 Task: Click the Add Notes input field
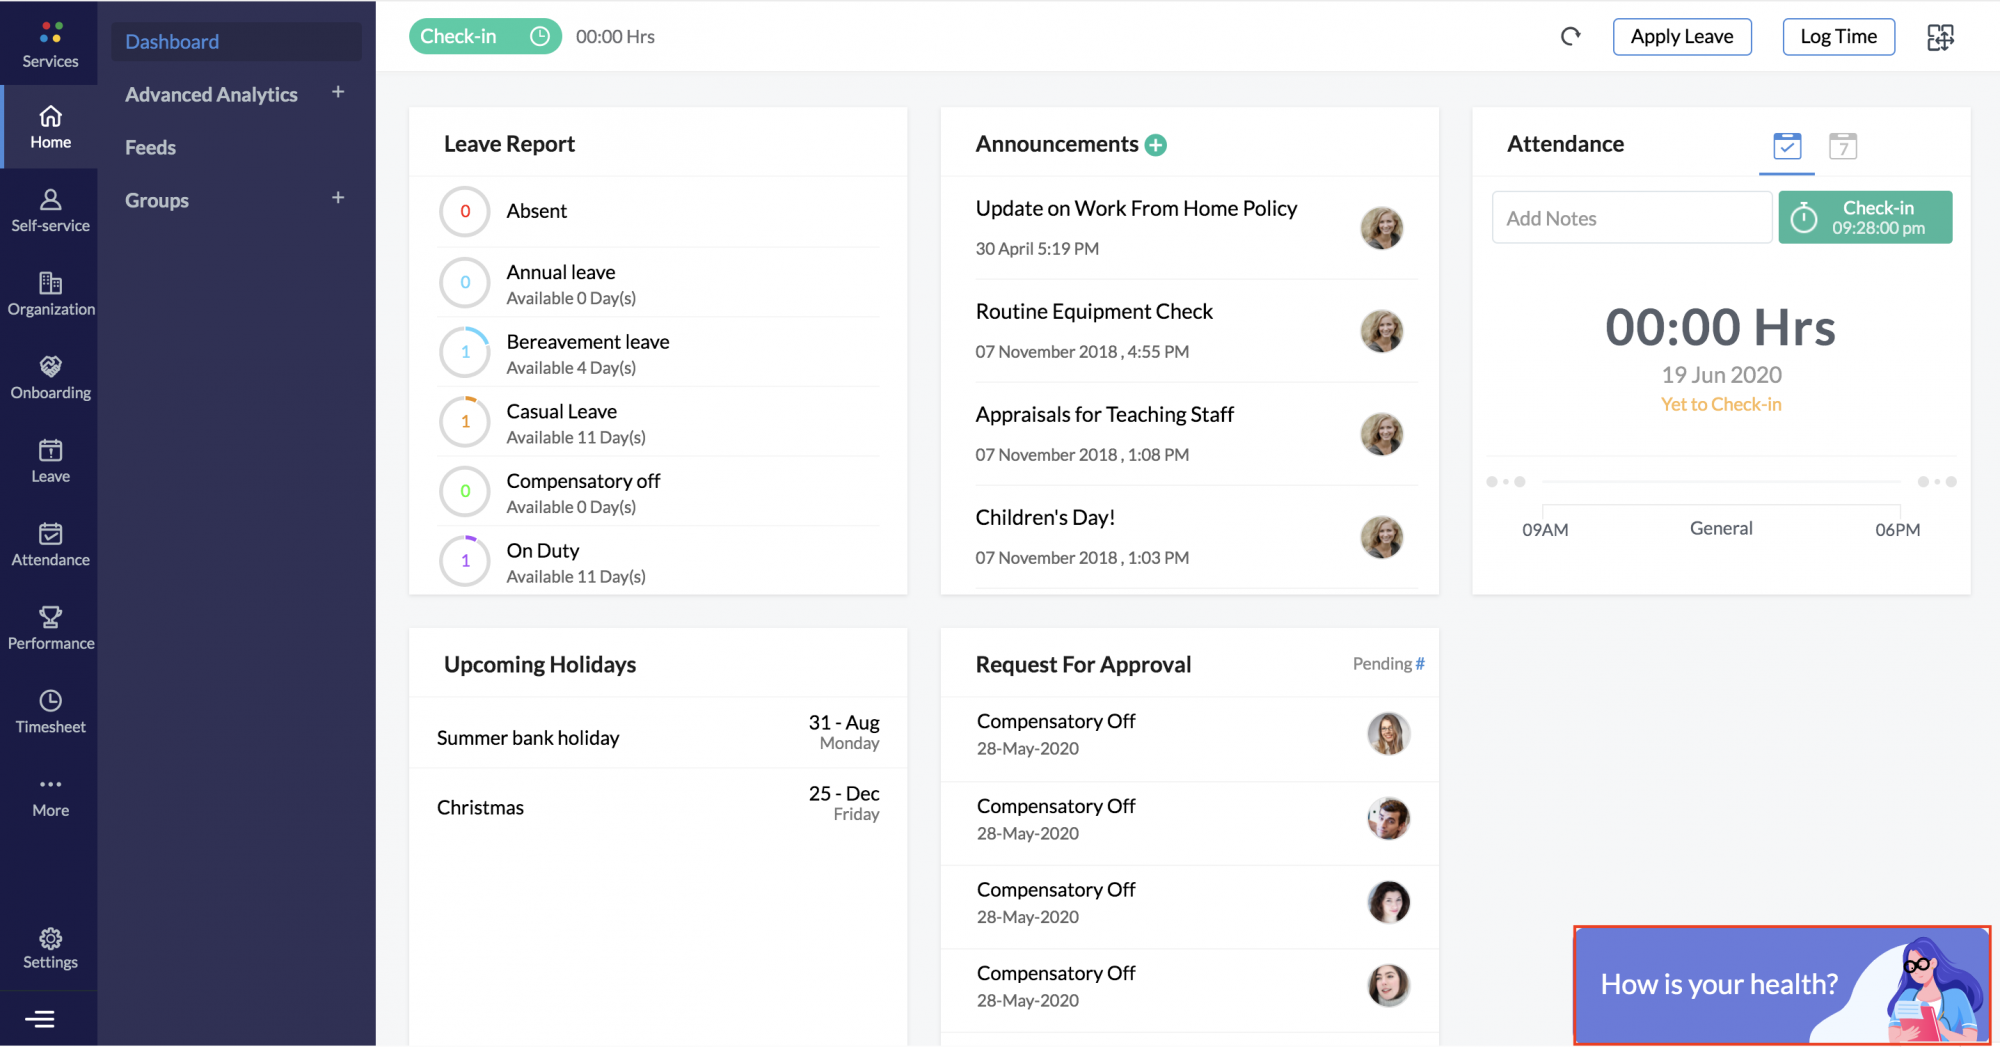pos(1631,217)
